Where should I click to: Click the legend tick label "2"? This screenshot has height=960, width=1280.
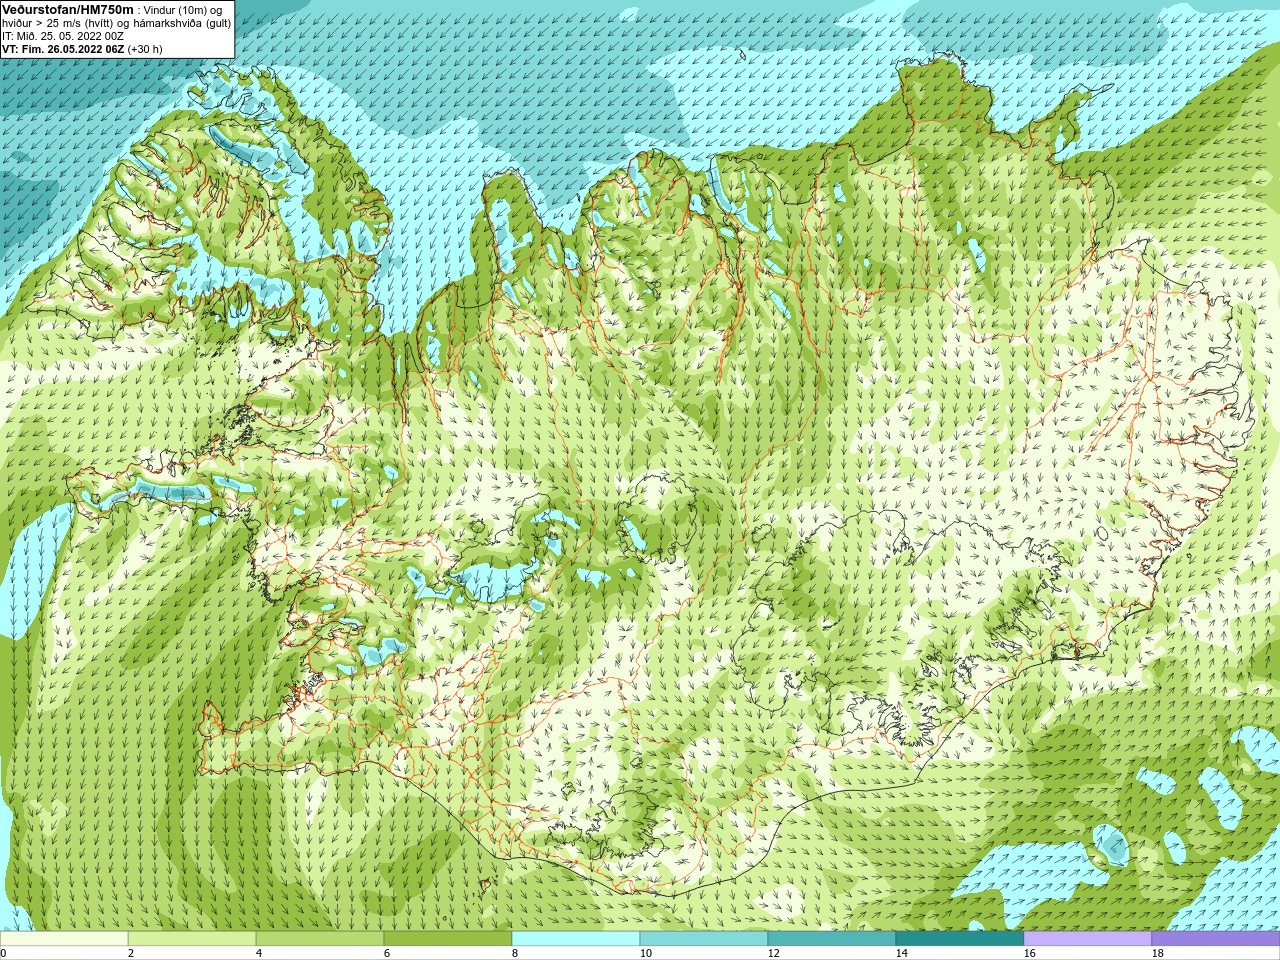coord(131,953)
